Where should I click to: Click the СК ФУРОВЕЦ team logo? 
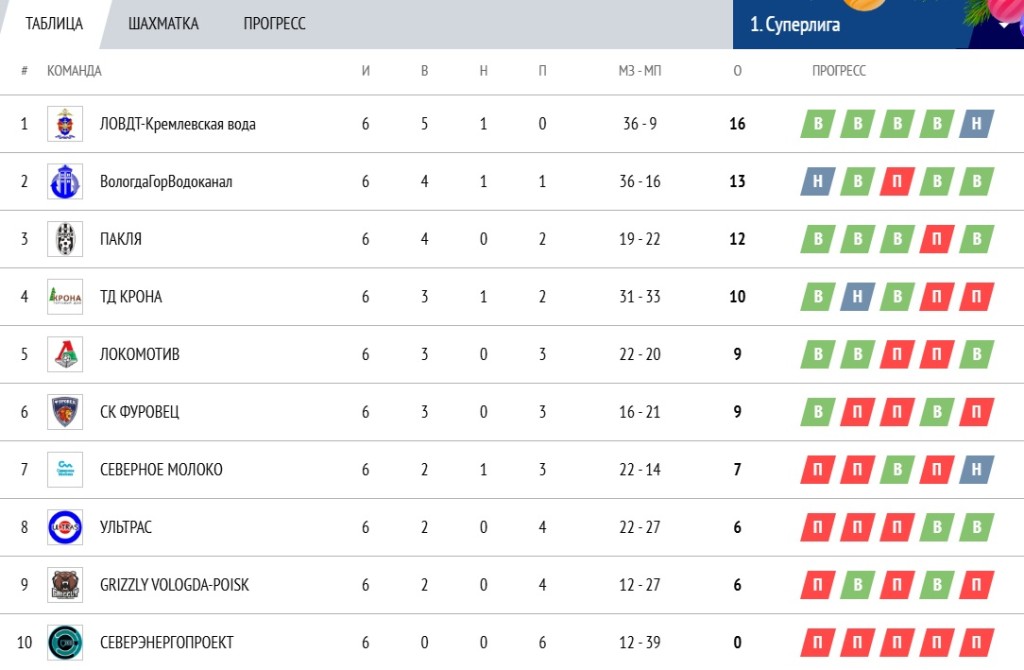coord(65,412)
